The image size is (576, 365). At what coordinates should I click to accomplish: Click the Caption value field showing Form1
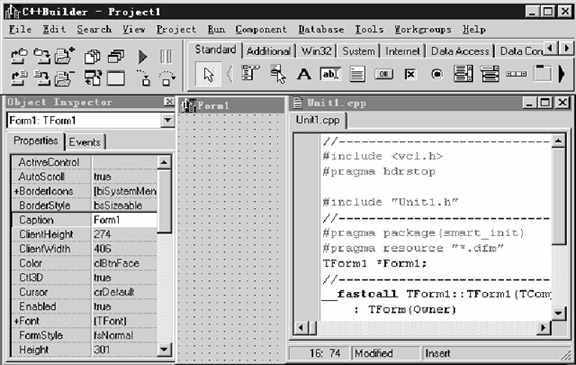(x=125, y=220)
